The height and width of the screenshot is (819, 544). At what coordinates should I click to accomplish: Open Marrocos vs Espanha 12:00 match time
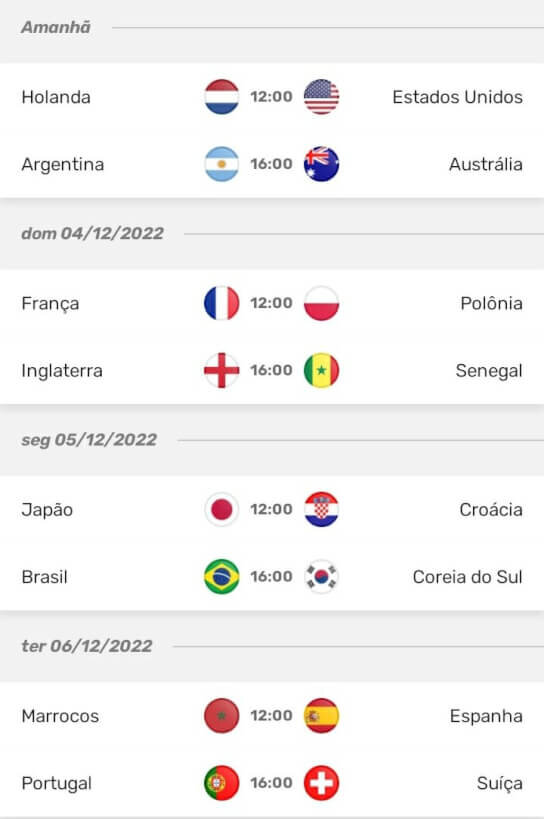[x=271, y=715]
